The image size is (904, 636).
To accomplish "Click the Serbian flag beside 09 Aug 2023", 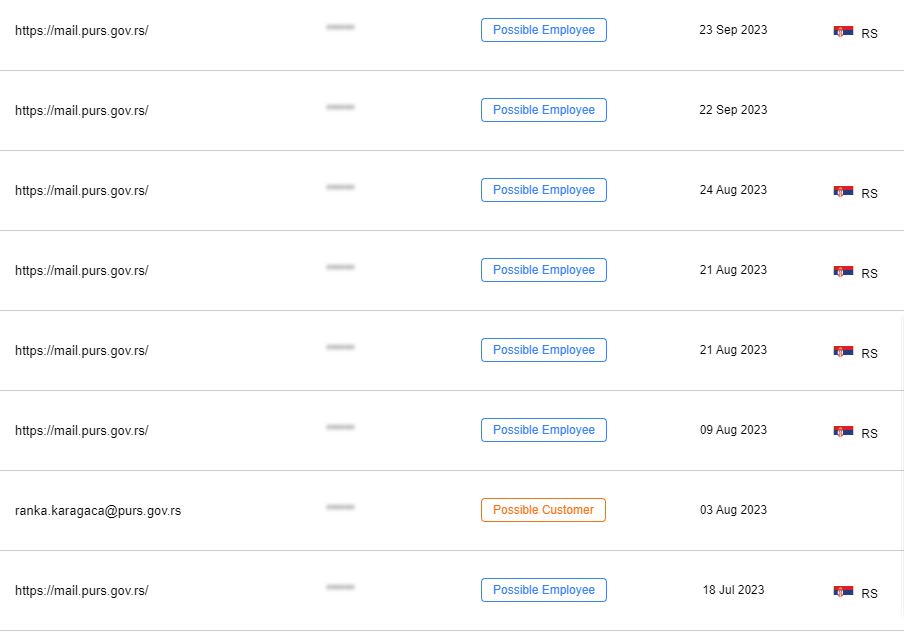I will (x=843, y=431).
